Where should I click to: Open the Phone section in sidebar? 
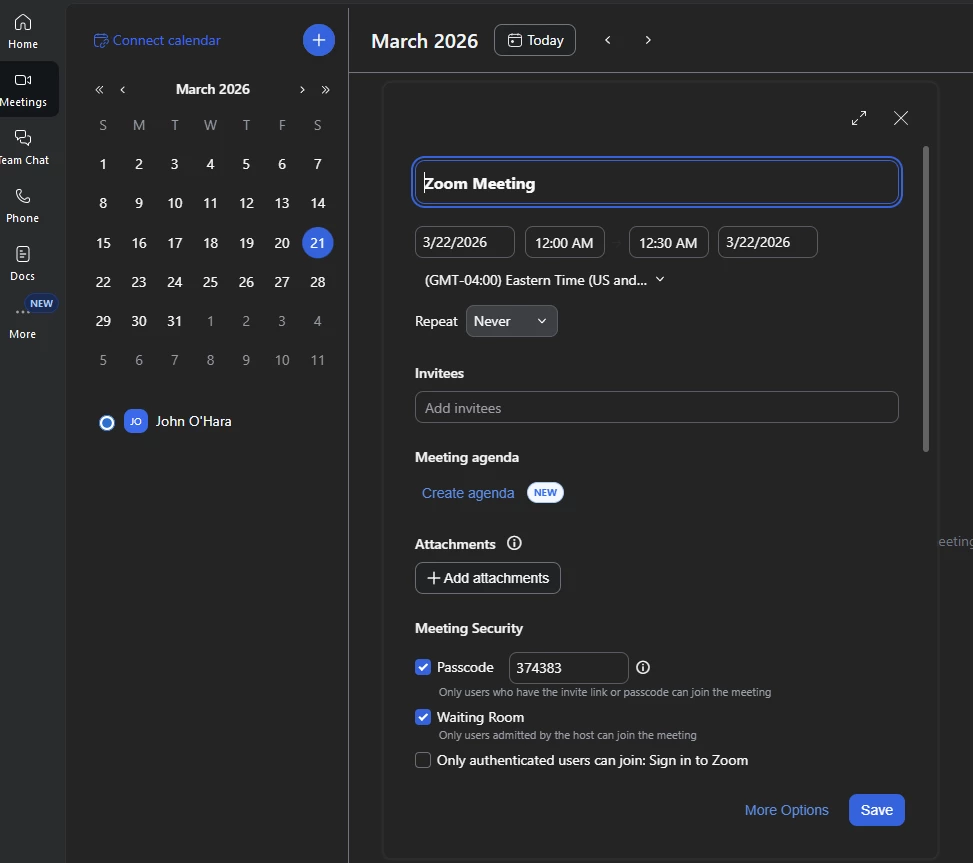23,206
